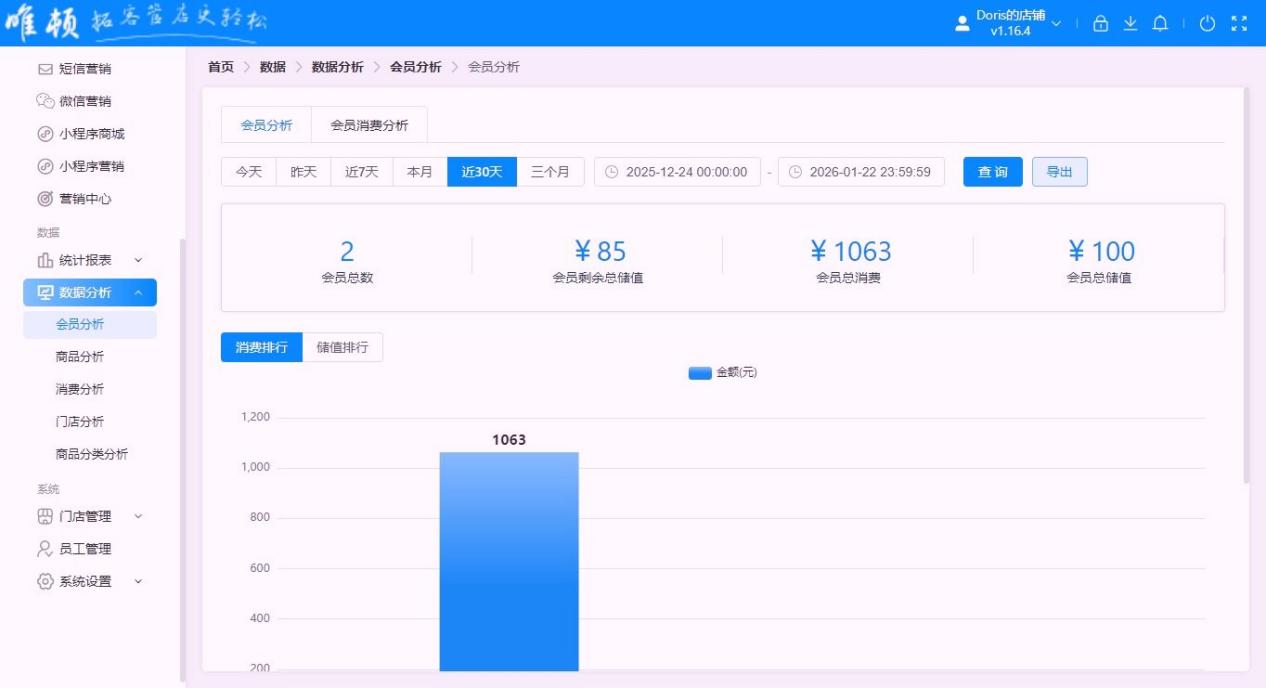
Task: Select the 近7天 date range option
Action: (x=362, y=172)
